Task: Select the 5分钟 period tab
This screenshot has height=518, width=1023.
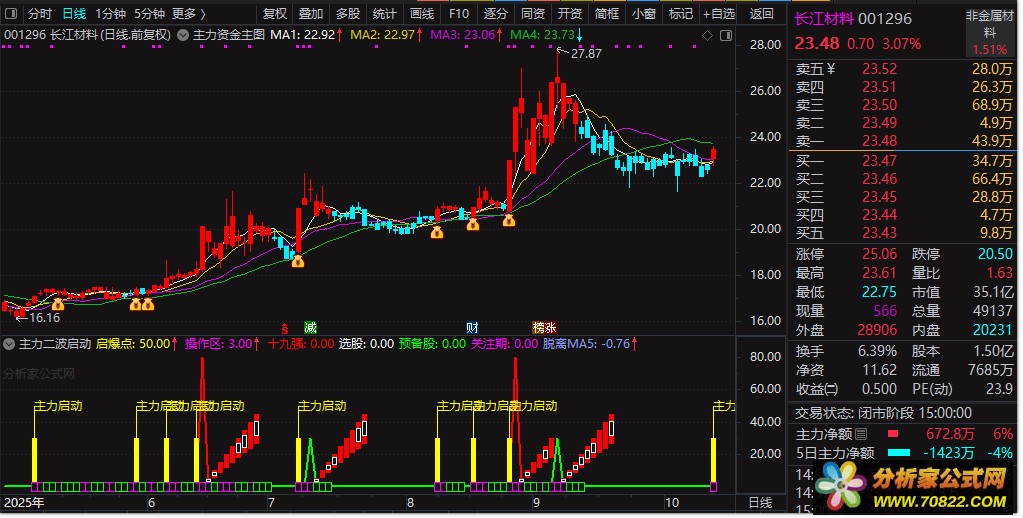Action: [149, 14]
